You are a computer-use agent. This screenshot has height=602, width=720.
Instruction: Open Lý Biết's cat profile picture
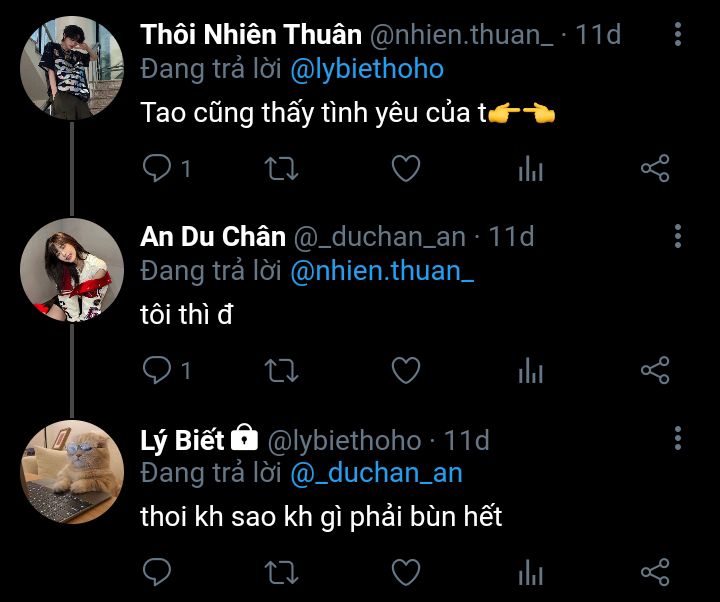click(x=72, y=471)
